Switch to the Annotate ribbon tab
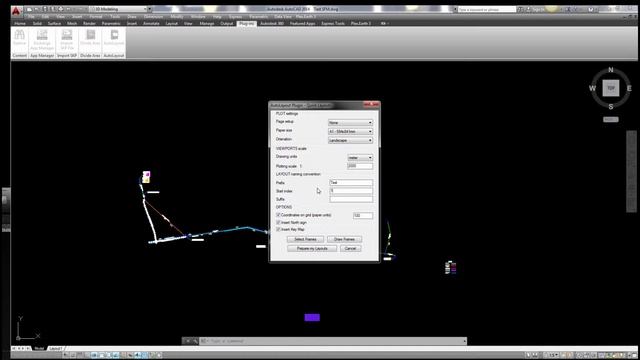 click(151, 24)
